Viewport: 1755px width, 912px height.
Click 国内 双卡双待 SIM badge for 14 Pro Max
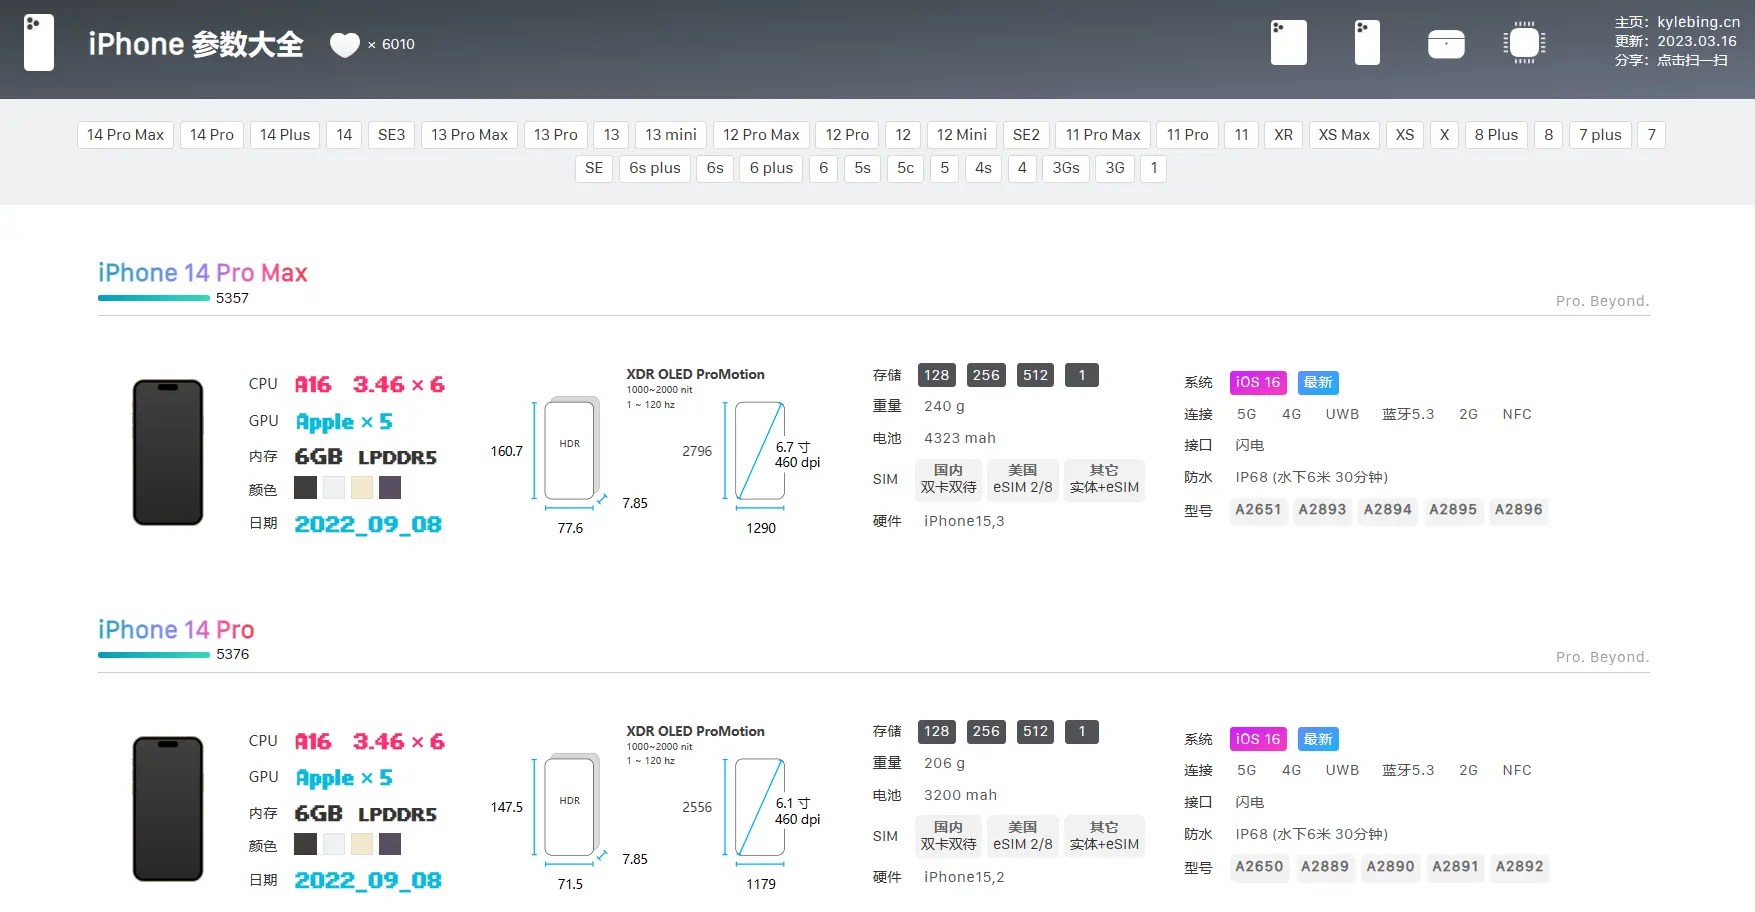pos(948,479)
